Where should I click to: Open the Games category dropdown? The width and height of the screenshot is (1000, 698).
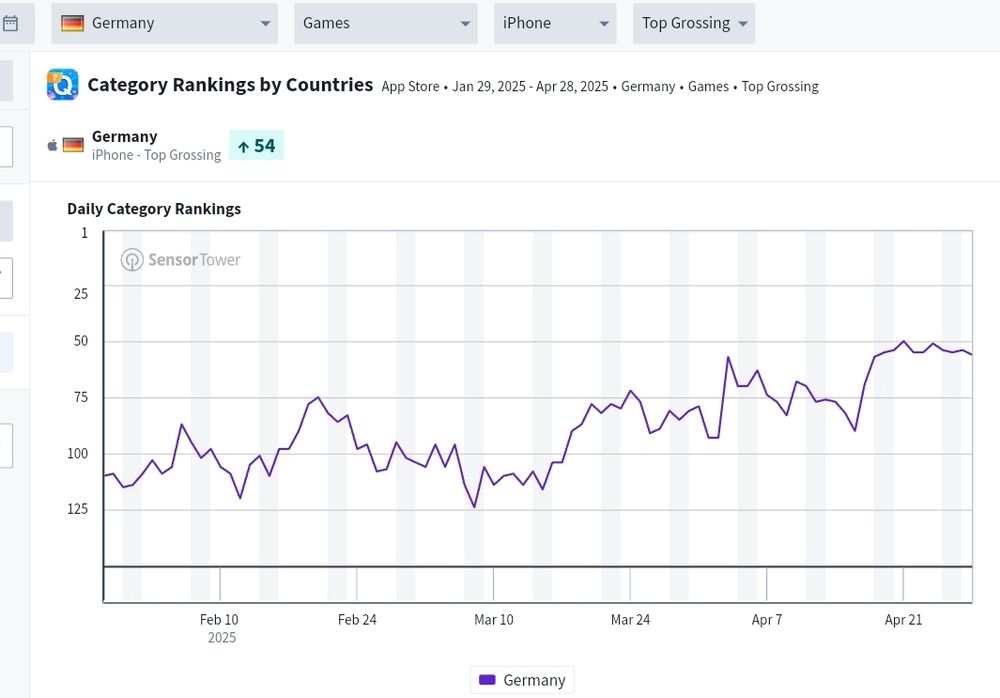[386, 24]
